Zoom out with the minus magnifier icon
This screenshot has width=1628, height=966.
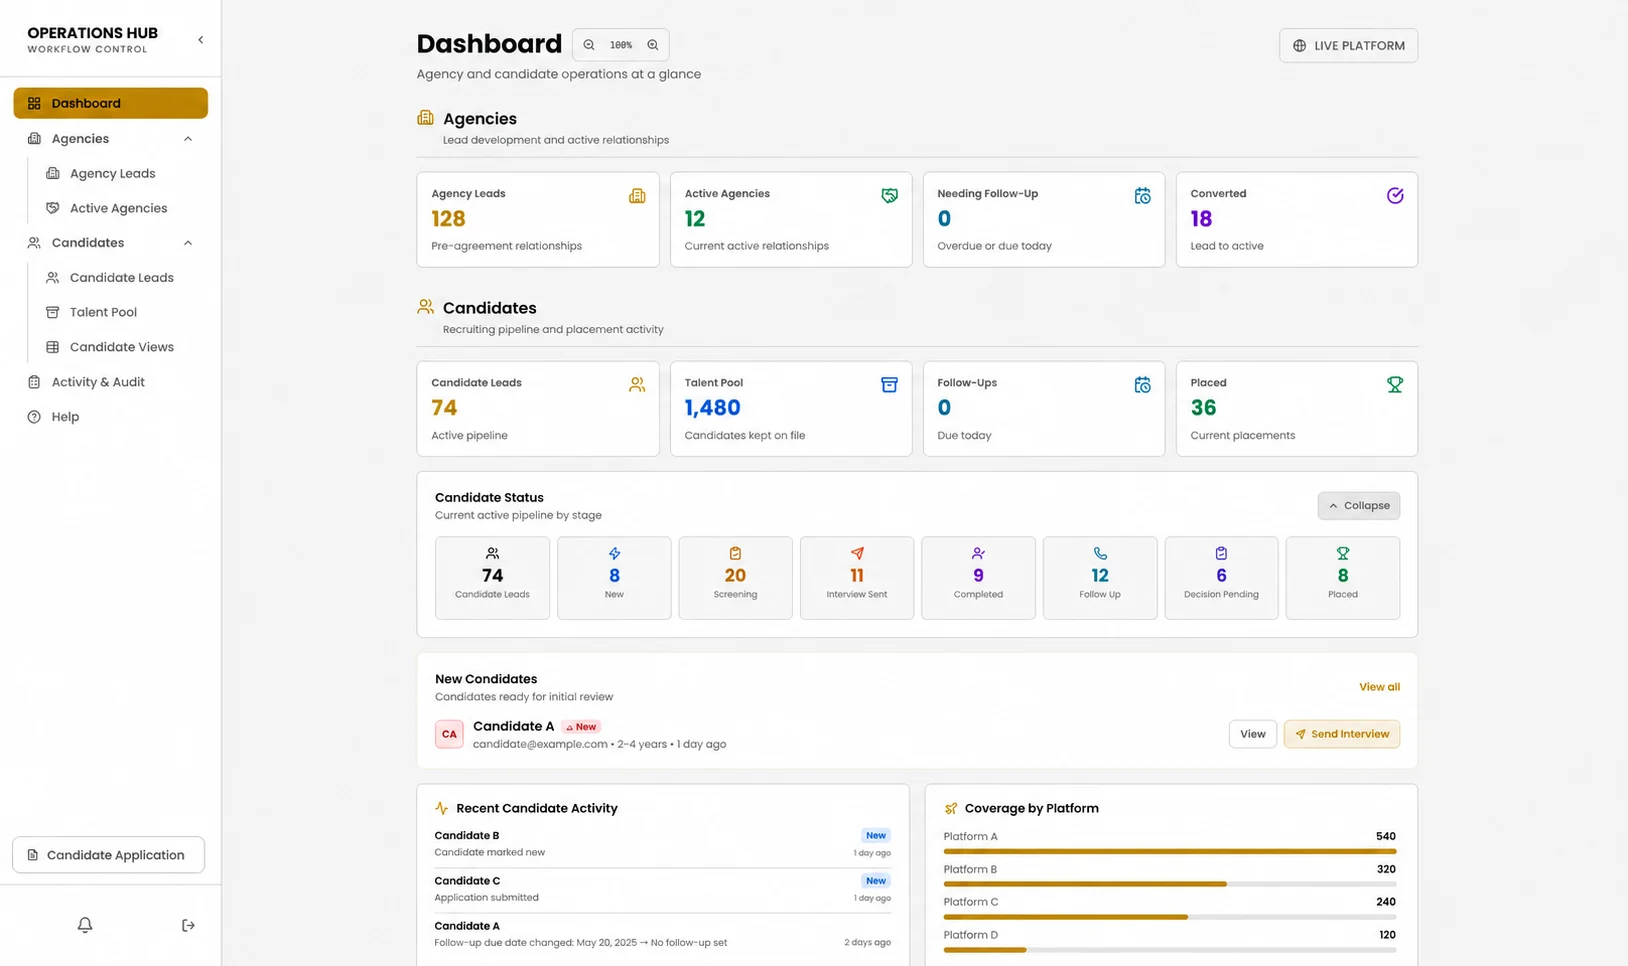click(x=589, y=45)
